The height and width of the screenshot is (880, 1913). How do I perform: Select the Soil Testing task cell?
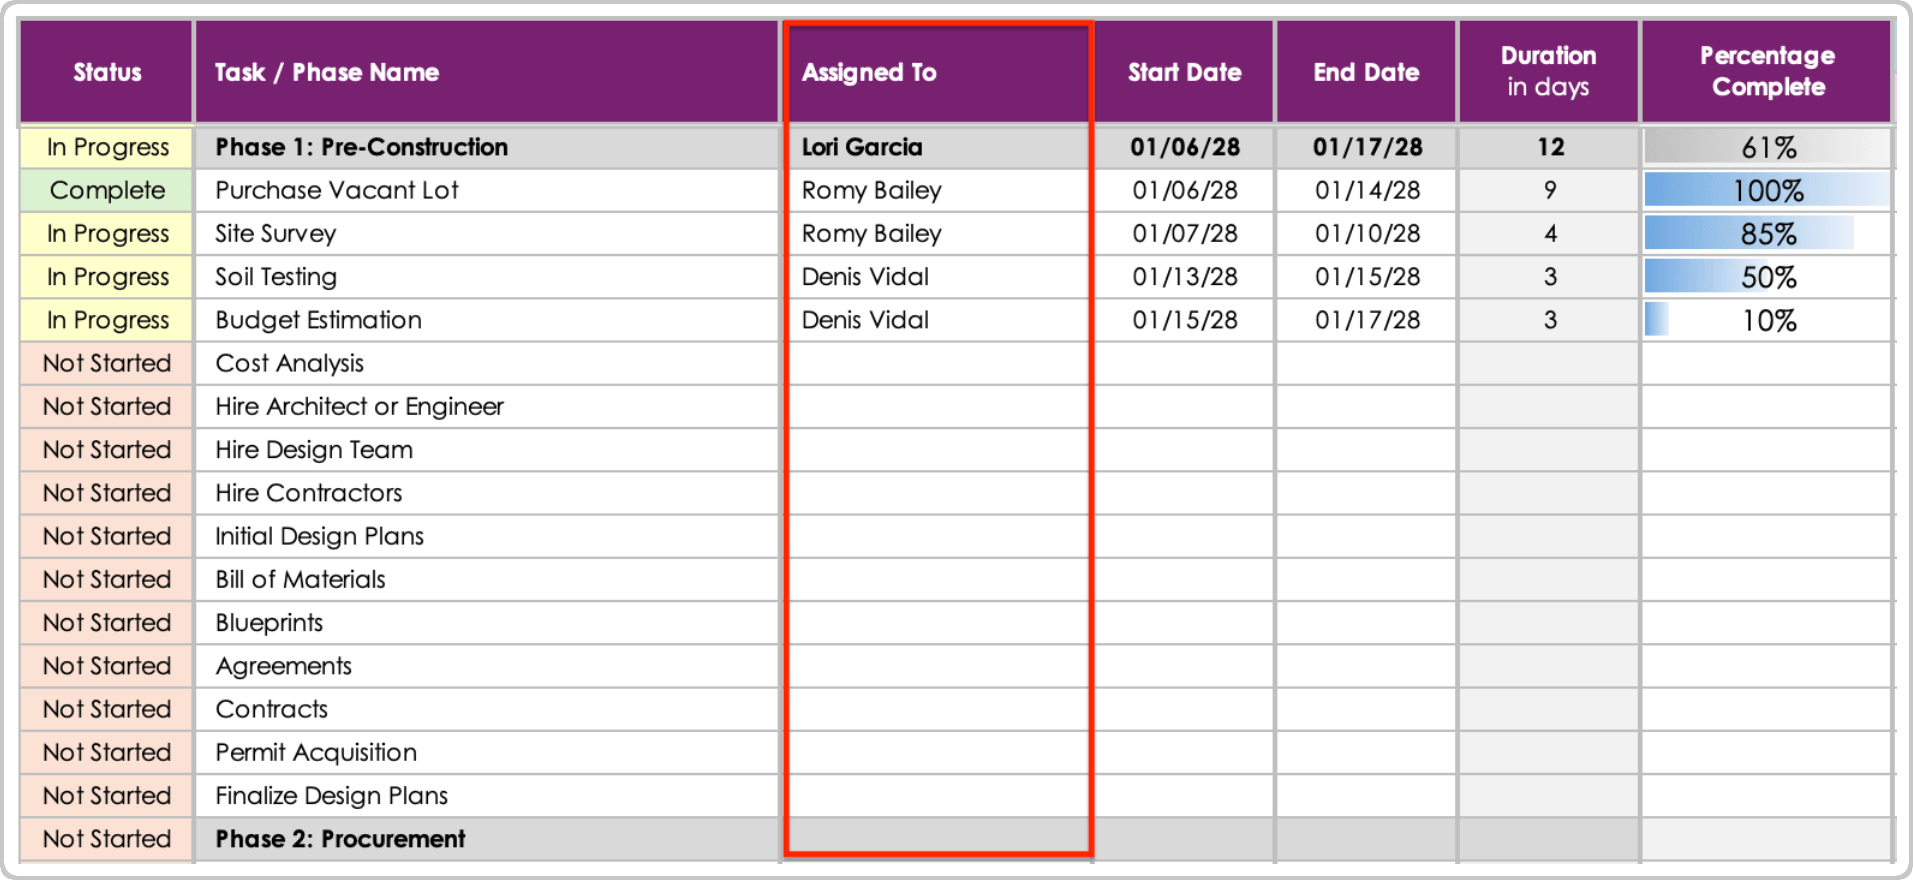coord(276,277)
